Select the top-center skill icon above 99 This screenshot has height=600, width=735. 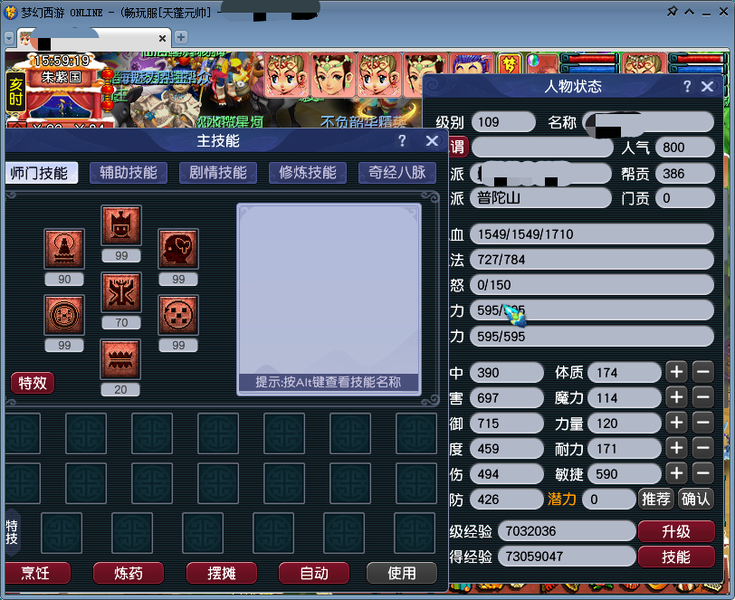tap(121, 225)
